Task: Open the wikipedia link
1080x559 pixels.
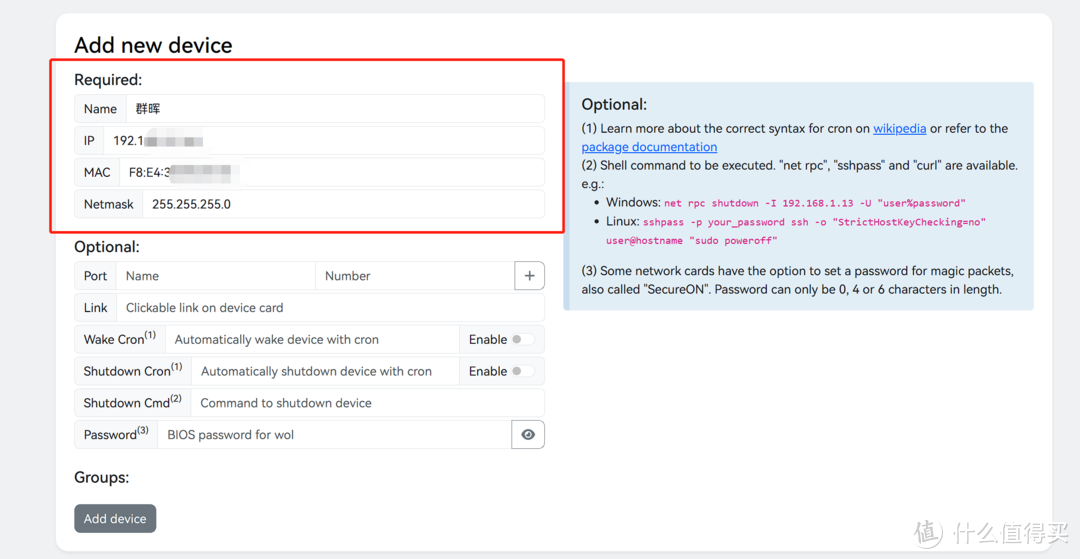Action: click(x=900, y=128)
